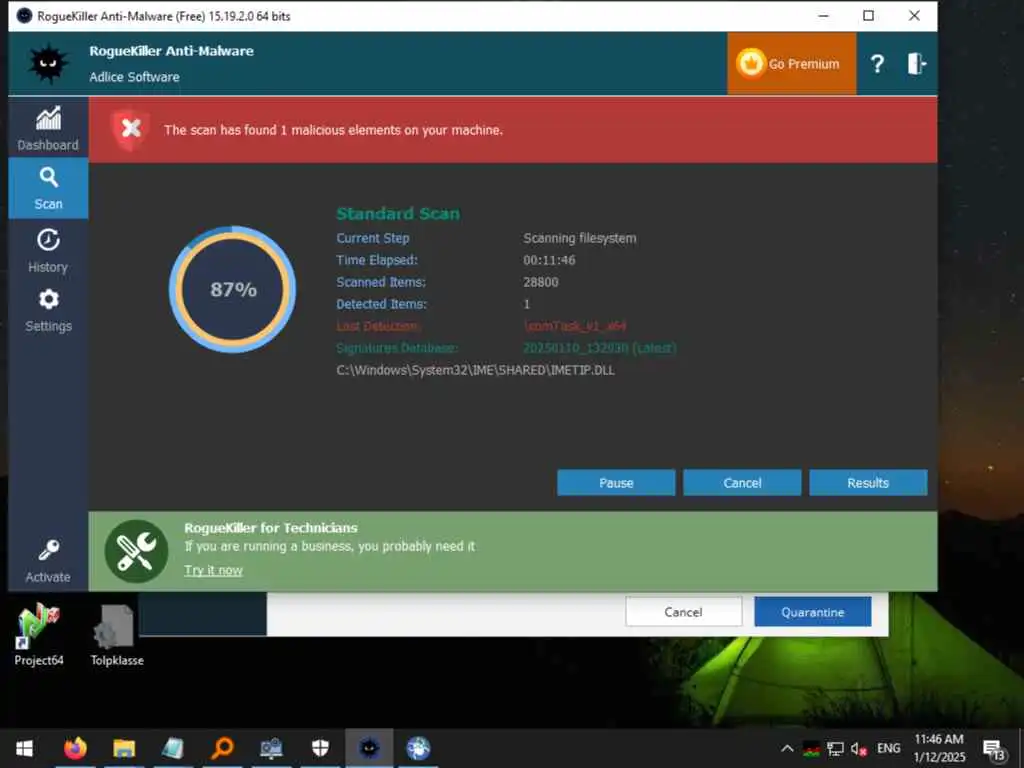The height and width of the screenshot is (768, 1024).
Task: Show hidden system tray icons
Action: pos(787,748)
